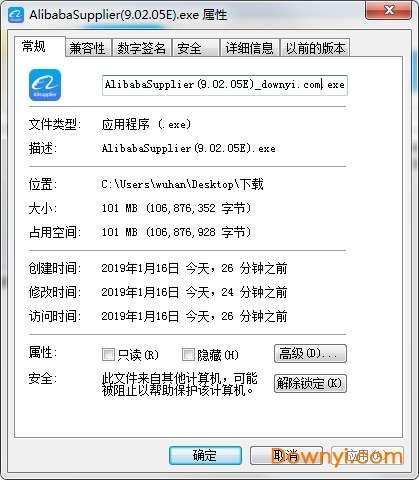Open the 详细信息 tab

[x=249, y=48]
